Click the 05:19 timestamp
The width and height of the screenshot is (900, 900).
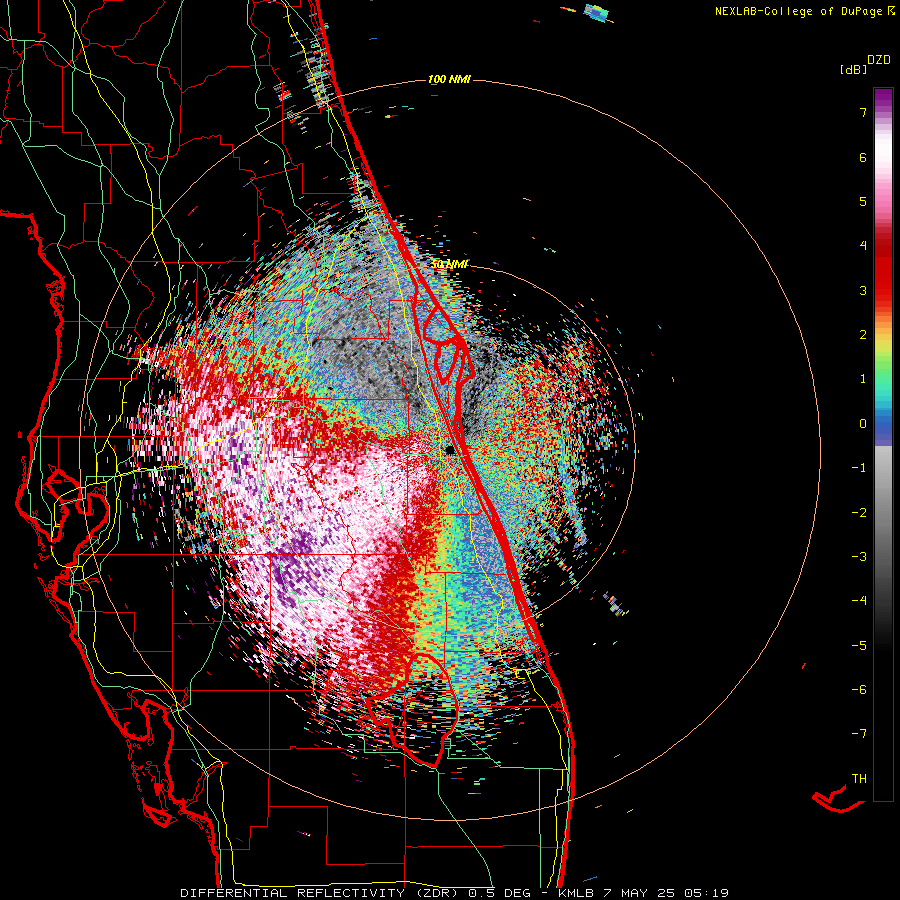(x=707, y=893)
